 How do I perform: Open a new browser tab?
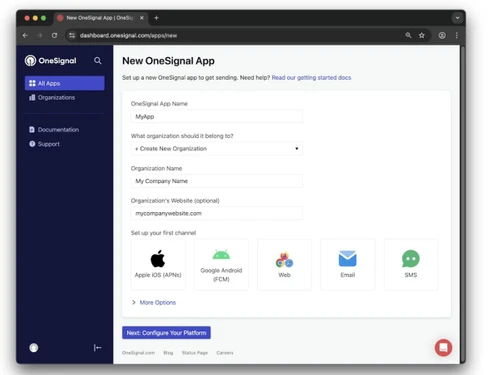(156, 18)
